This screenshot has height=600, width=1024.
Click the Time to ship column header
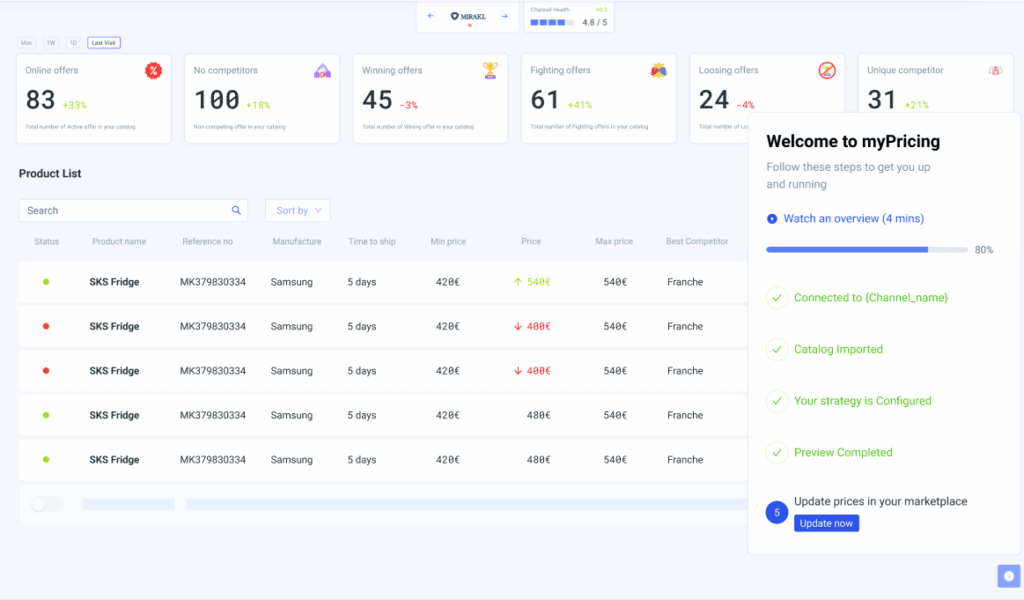(x=372, y=242)
